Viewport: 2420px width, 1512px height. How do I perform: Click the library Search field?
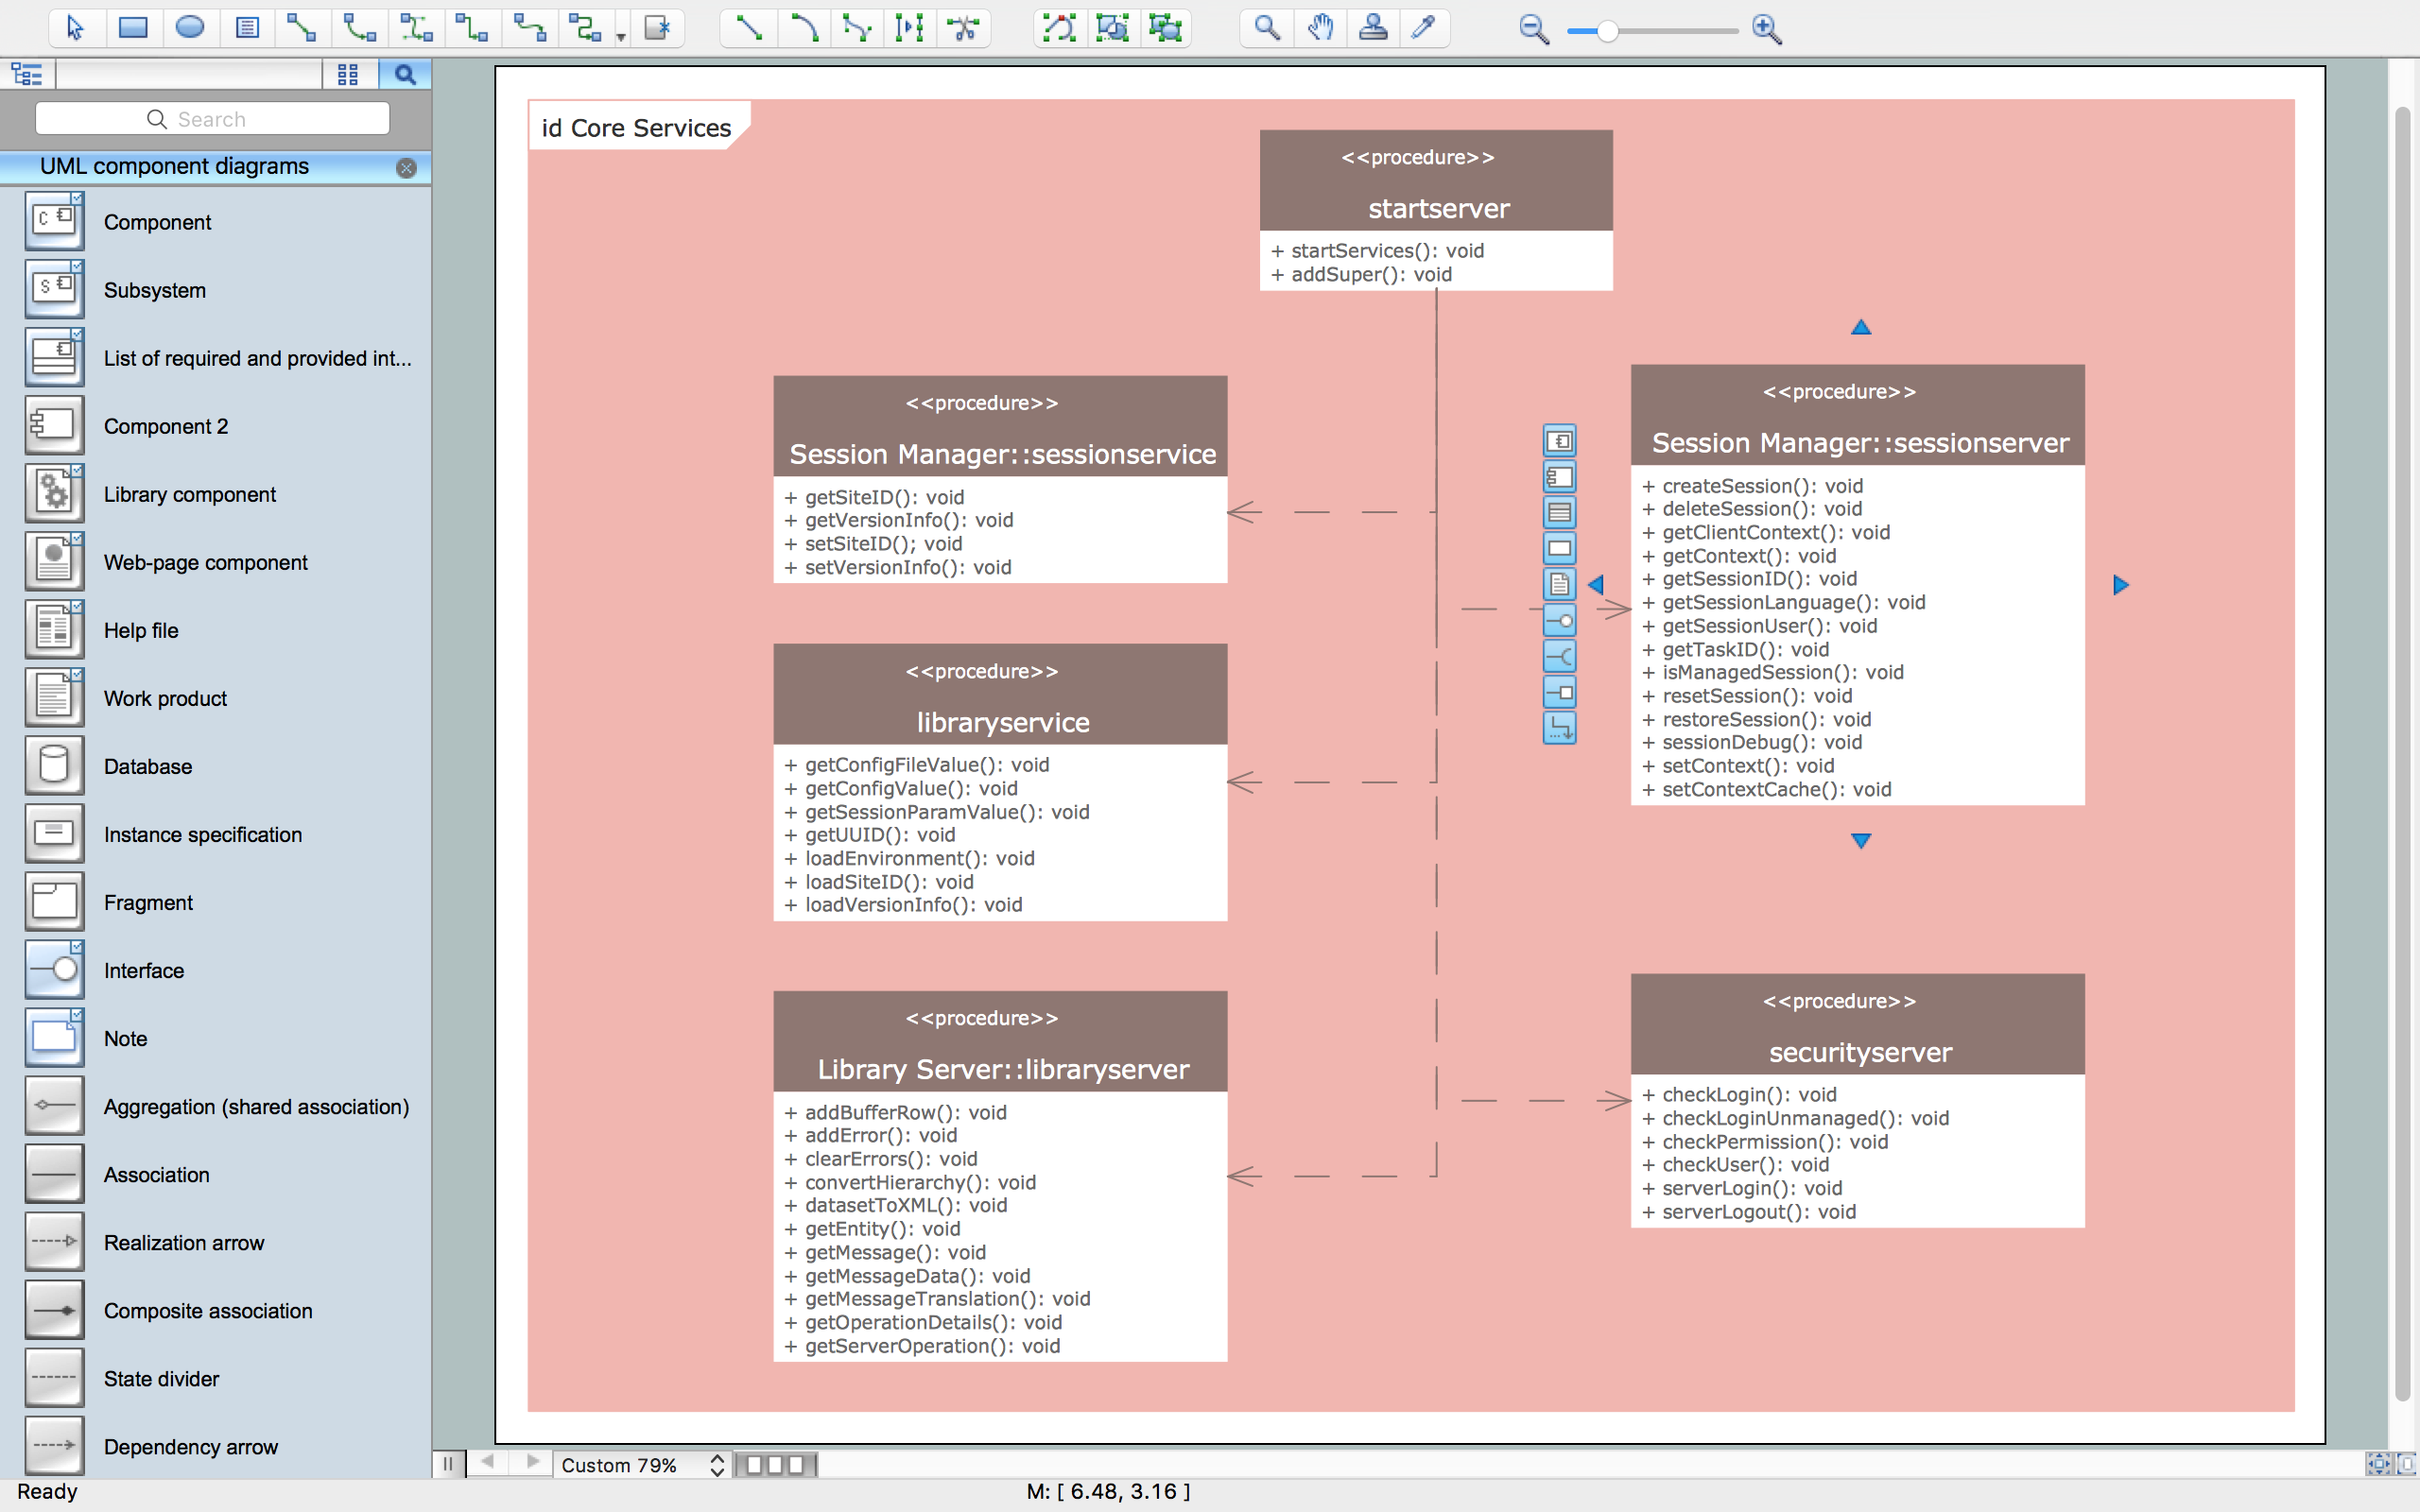click(x=212, y=119)
